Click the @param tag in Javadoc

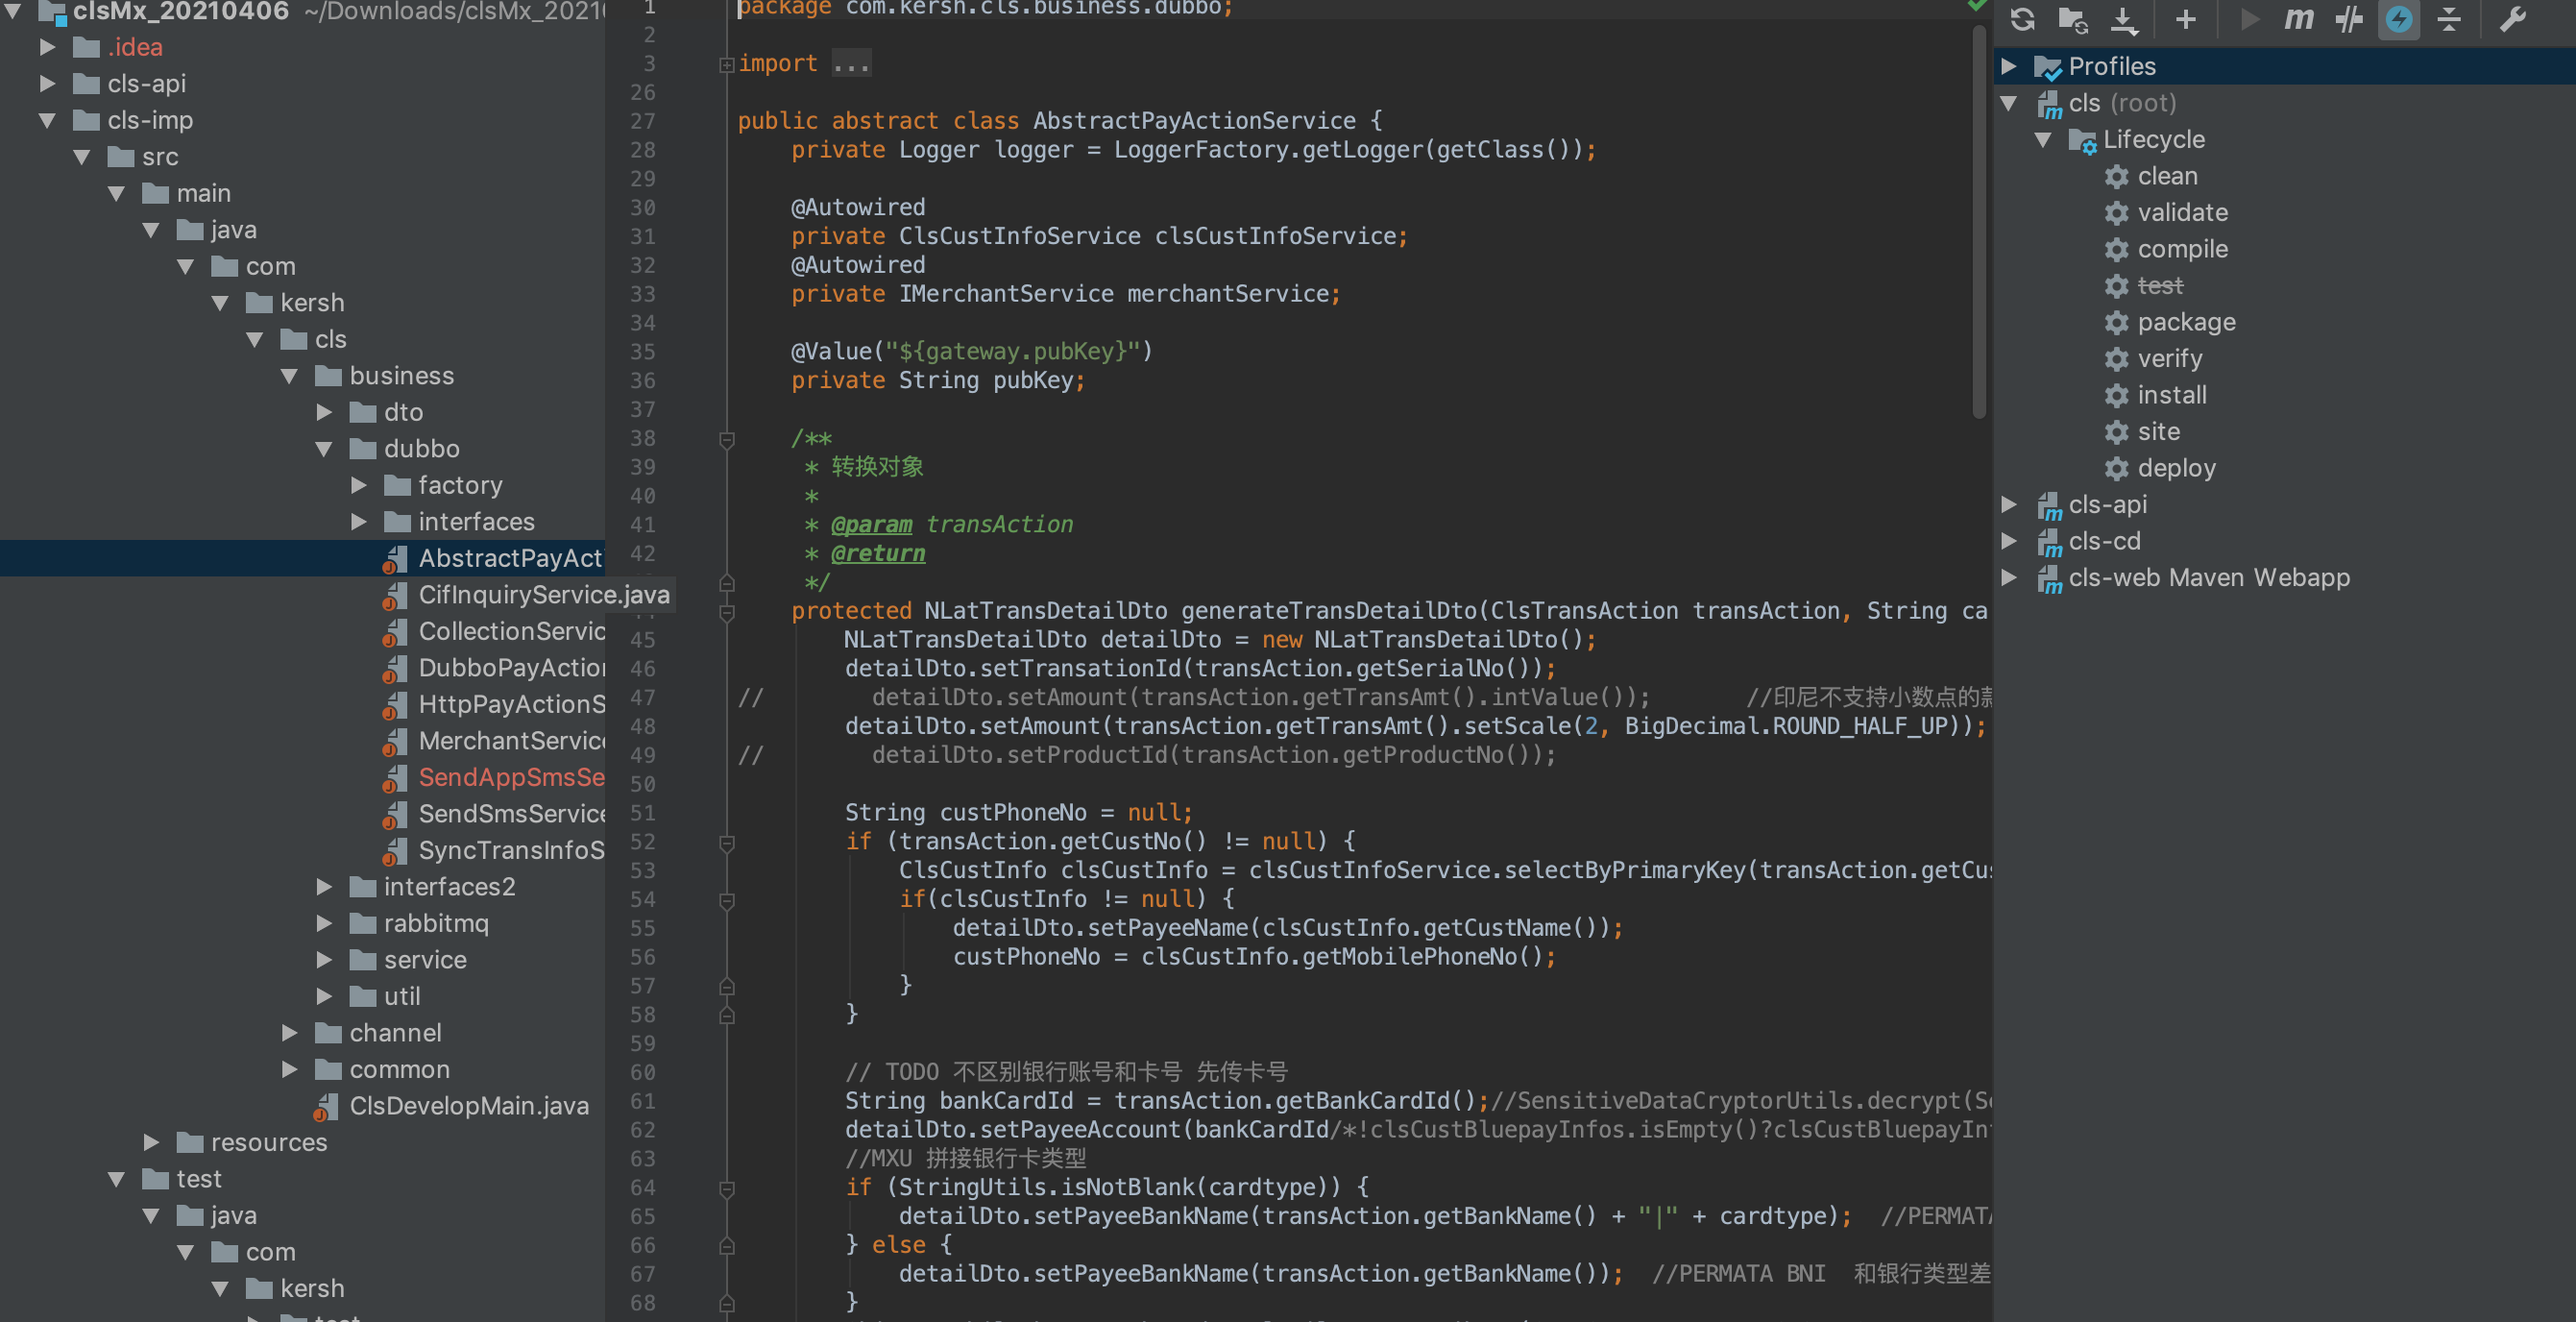pos(871,525)
